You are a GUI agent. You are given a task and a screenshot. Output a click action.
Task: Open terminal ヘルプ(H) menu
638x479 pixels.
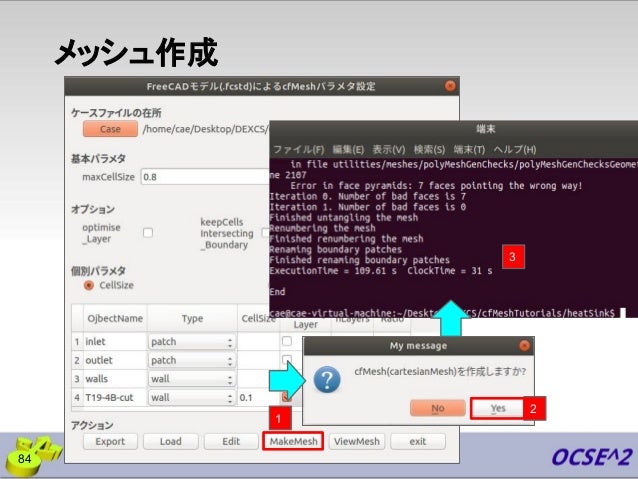[x=515, y=150]
